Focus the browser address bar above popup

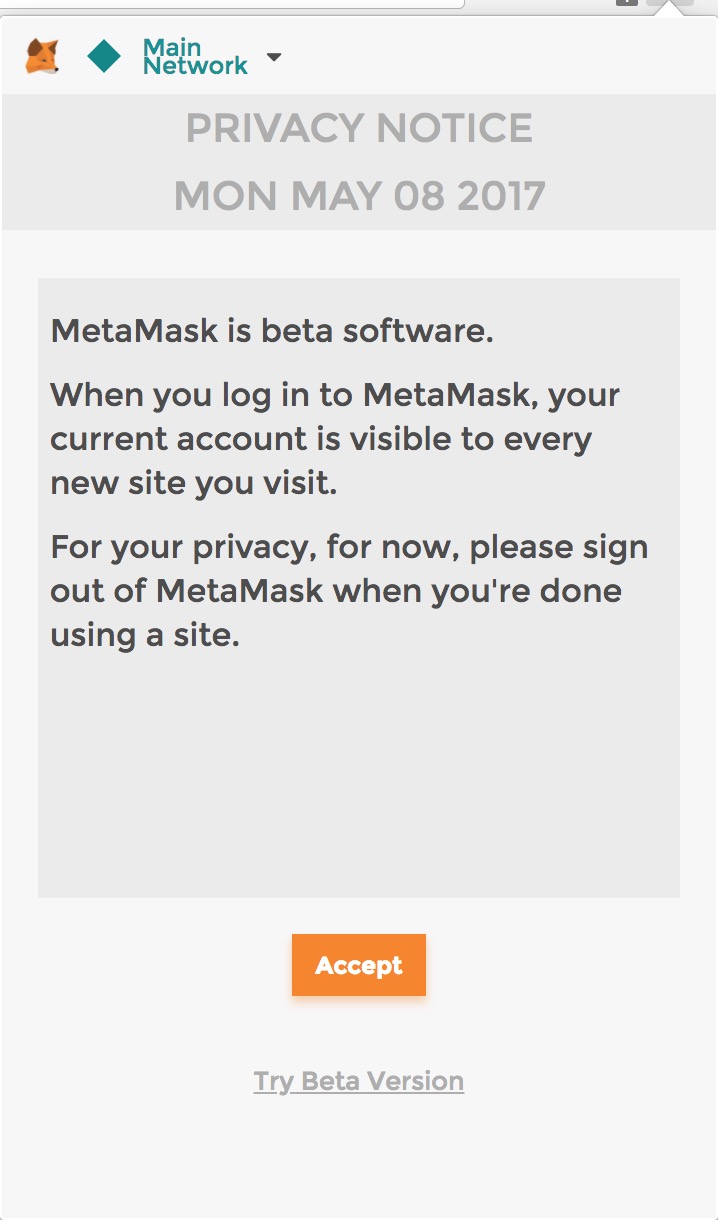(x=230, y=3)
